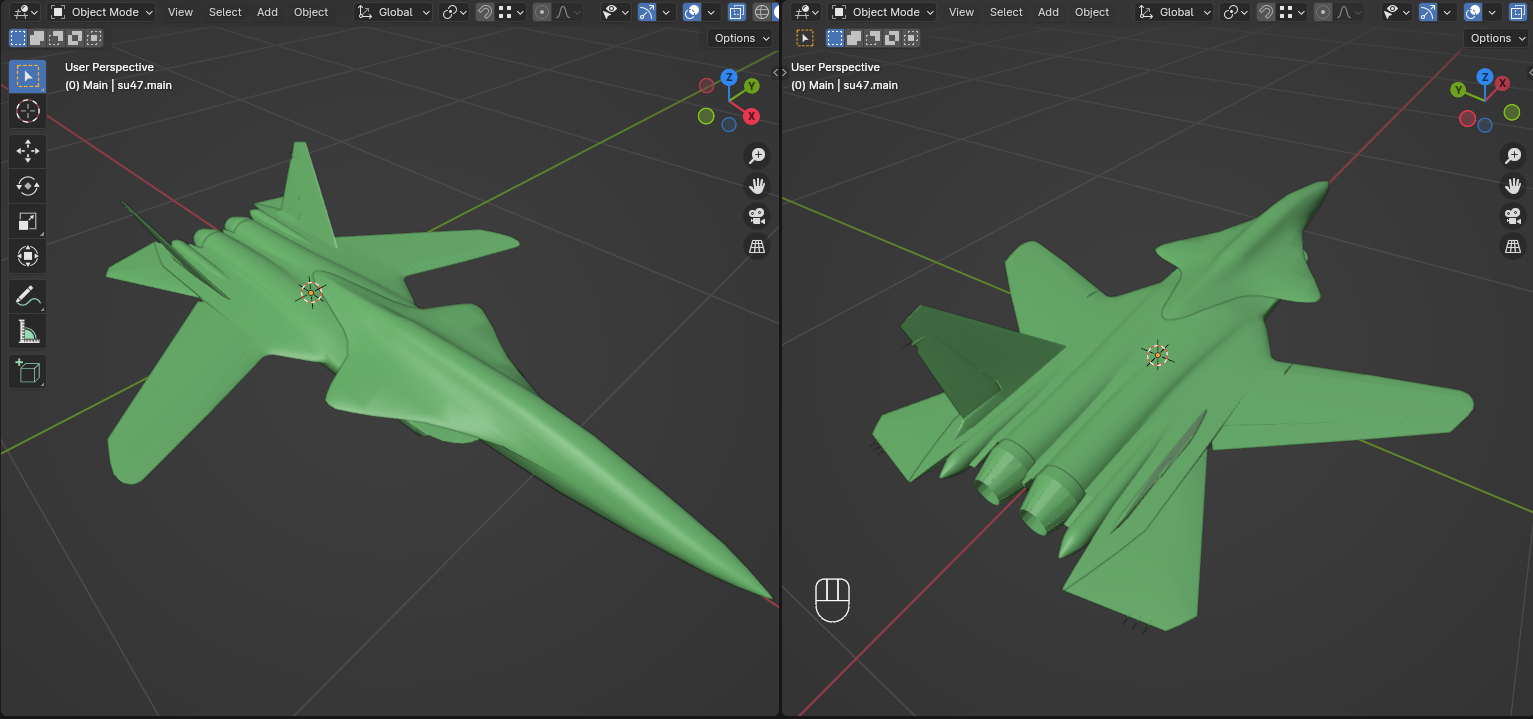The height and width of the screenshot is (719, 1533).
Task: Open Add menu in left viewport
Action: pos(267,12)
